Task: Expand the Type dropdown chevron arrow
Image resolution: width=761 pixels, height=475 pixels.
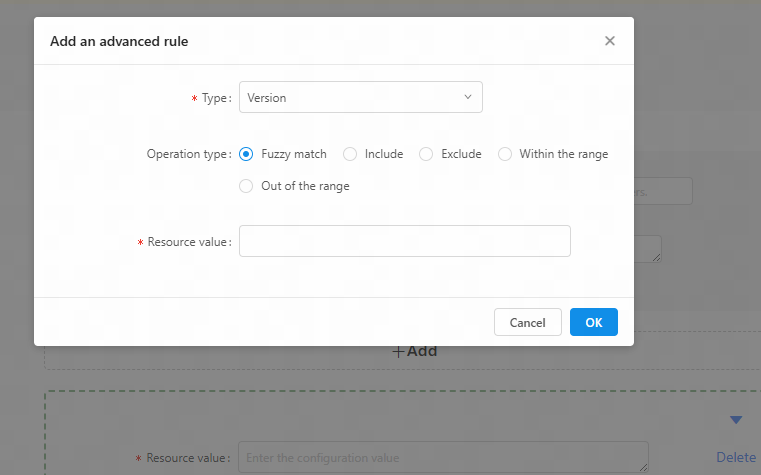Action: tap(468, 97)
